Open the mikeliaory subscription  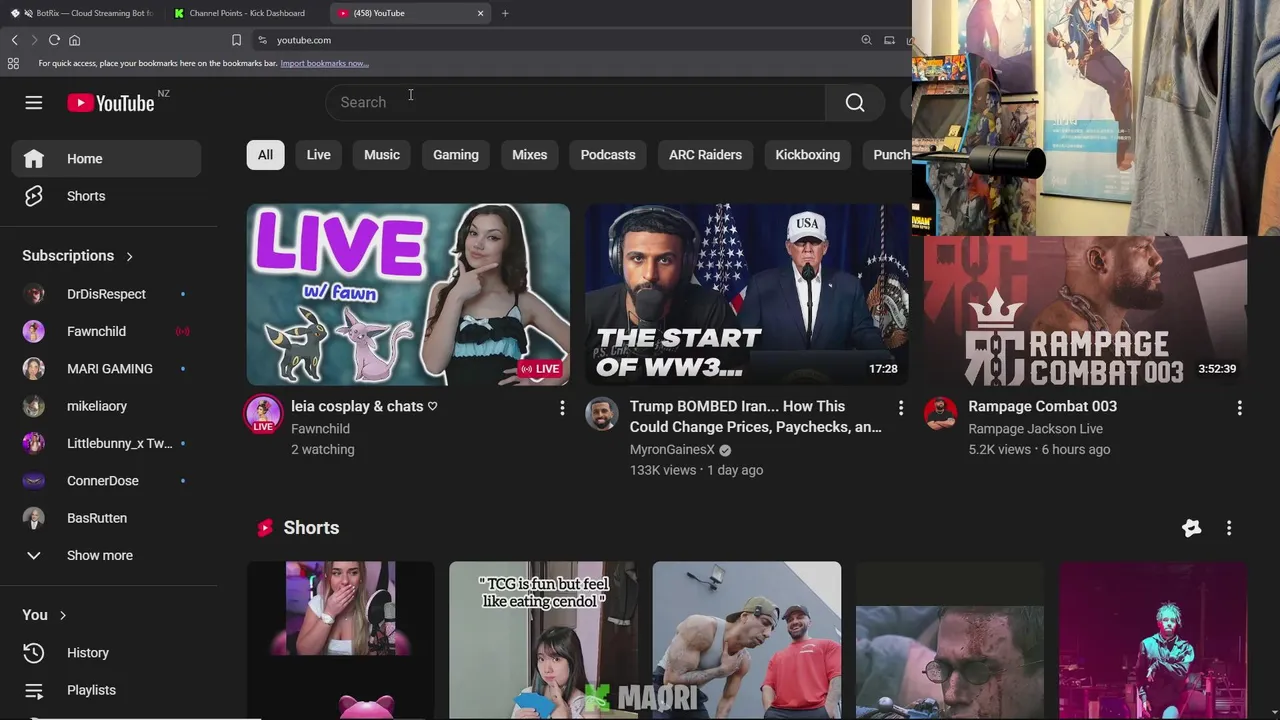click(106, 406)
